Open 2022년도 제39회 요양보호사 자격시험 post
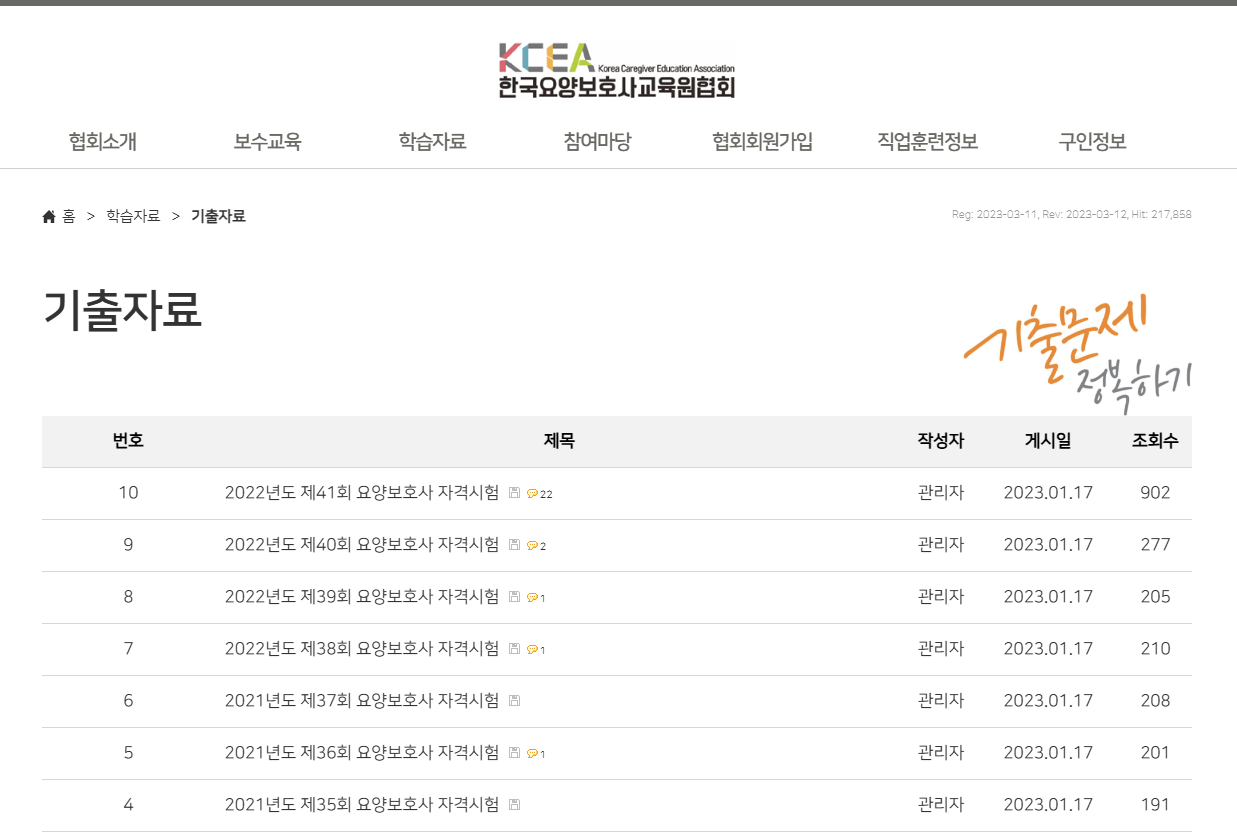Screen dimensions: 1237x833 [x=362, y=596]
